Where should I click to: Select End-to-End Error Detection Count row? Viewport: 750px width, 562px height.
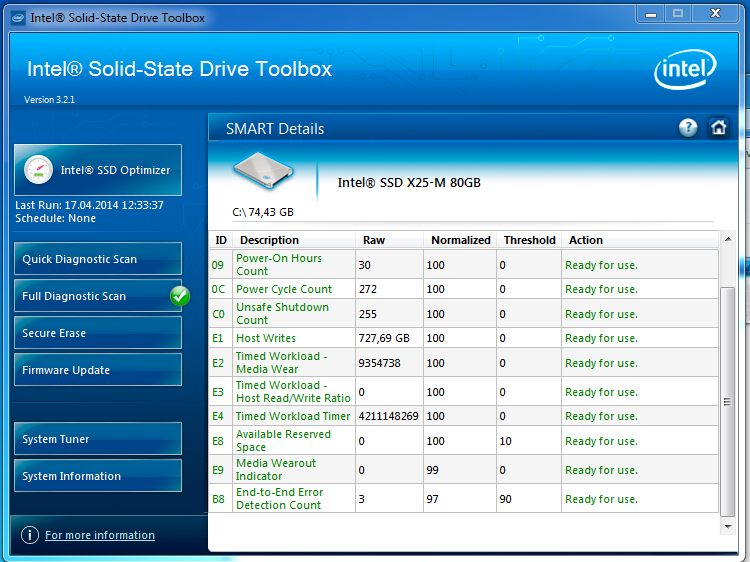point(464,498)
